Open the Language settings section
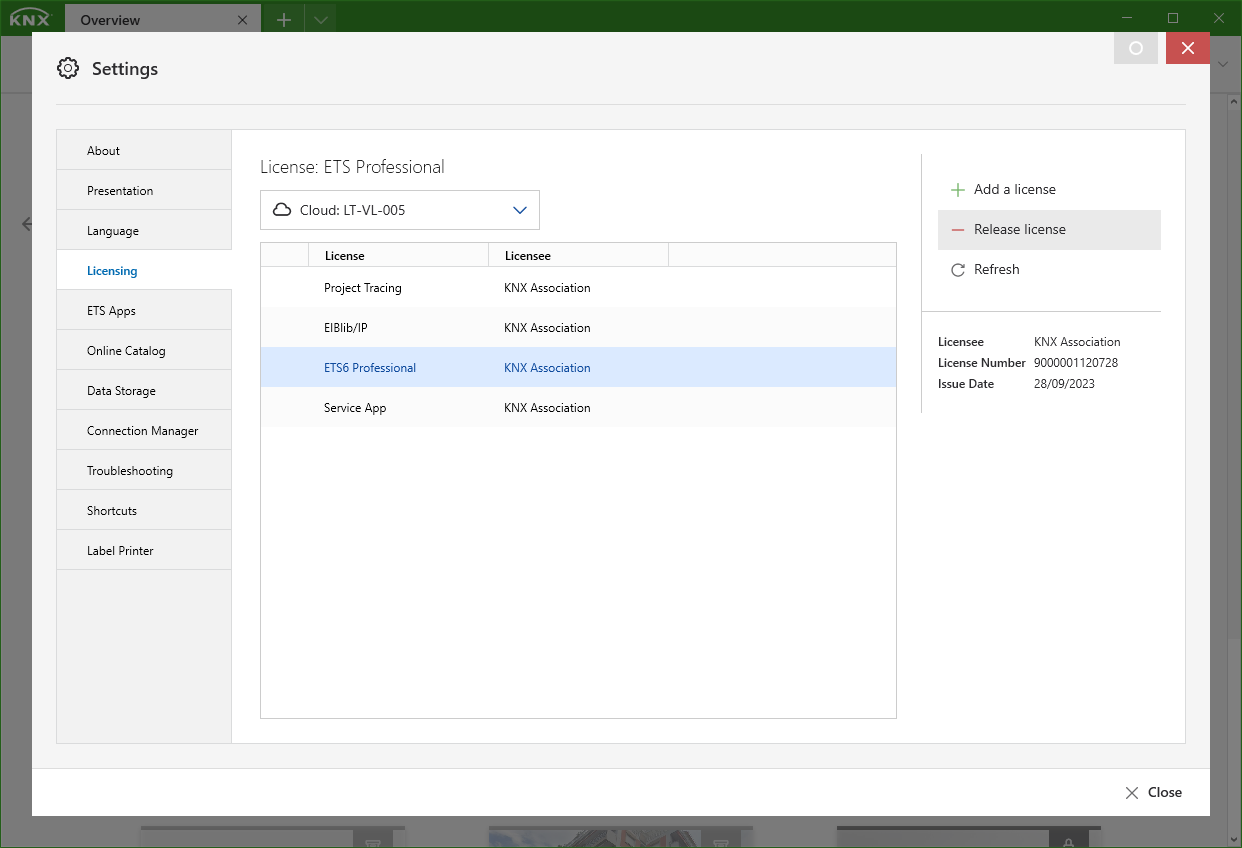This screenshot has height=848, width=1242. tap(144, 230)
